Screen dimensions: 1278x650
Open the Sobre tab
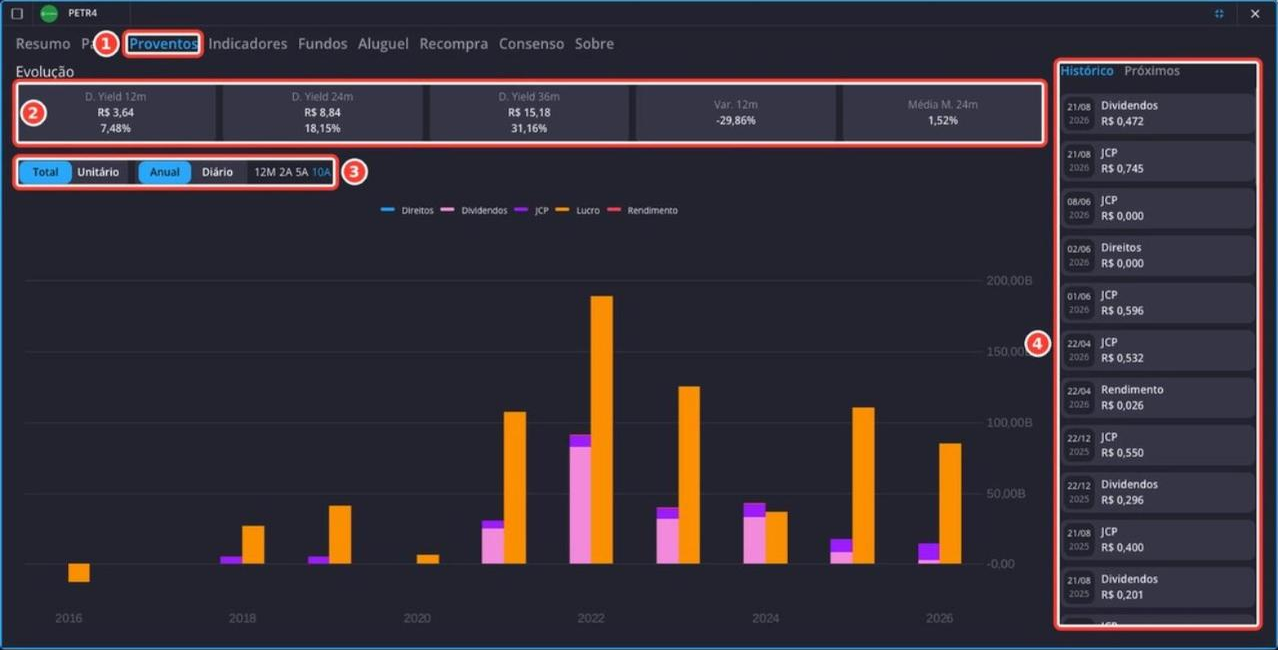[594, 44]
